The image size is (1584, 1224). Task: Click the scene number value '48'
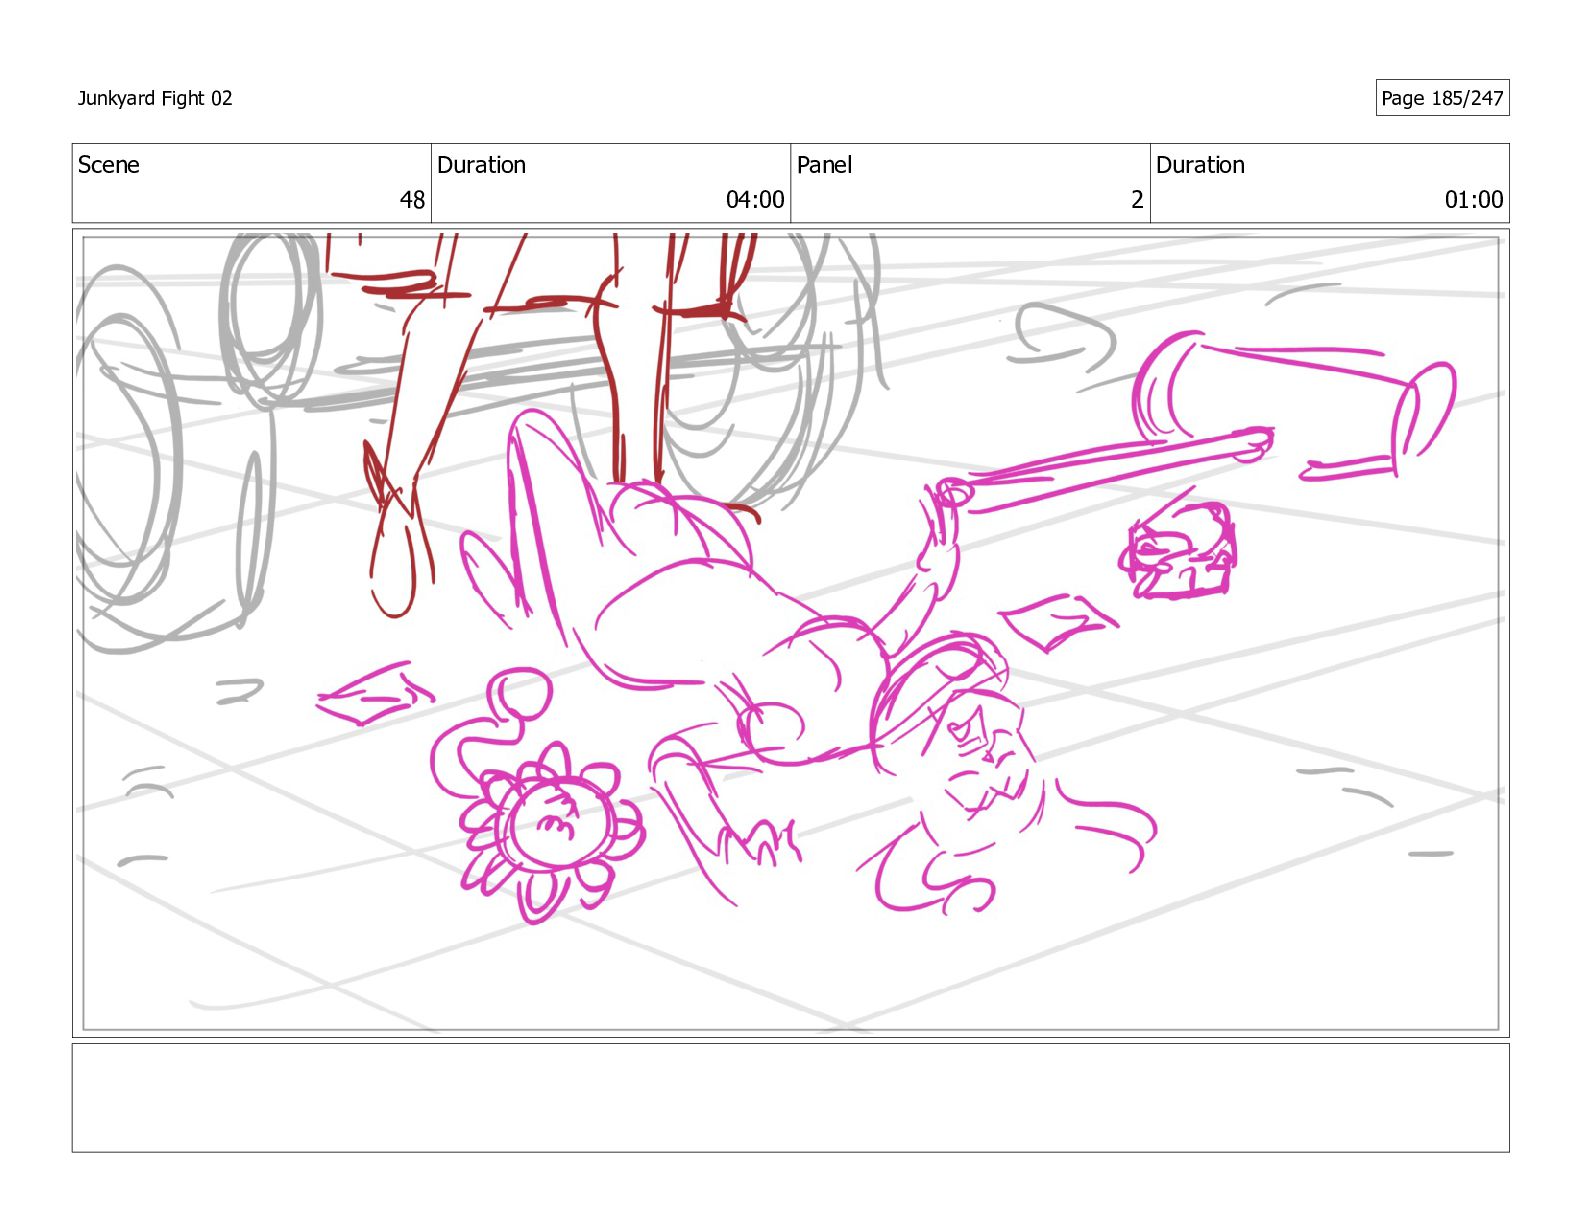[x=412, y=200]
